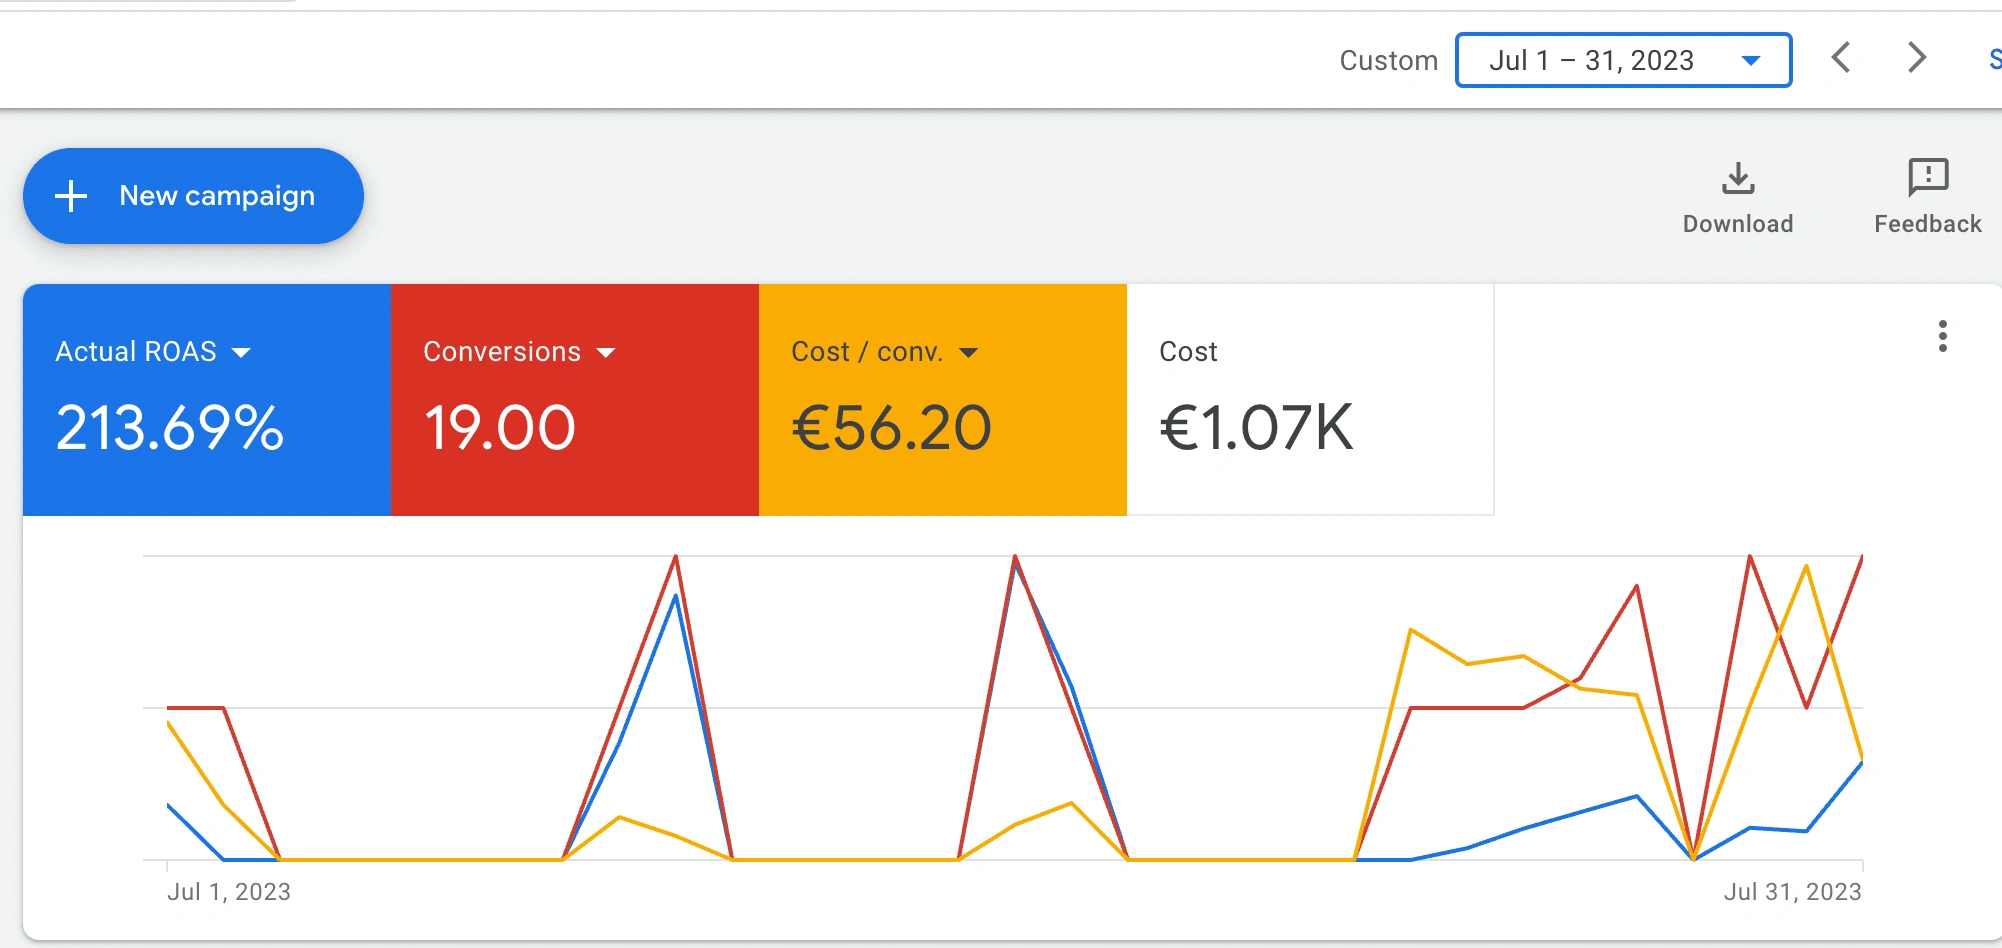The height and width of the screenshot is (948, 2002).
Task: Click the €56.20 cost per conversion value
Action: (891, 428)
